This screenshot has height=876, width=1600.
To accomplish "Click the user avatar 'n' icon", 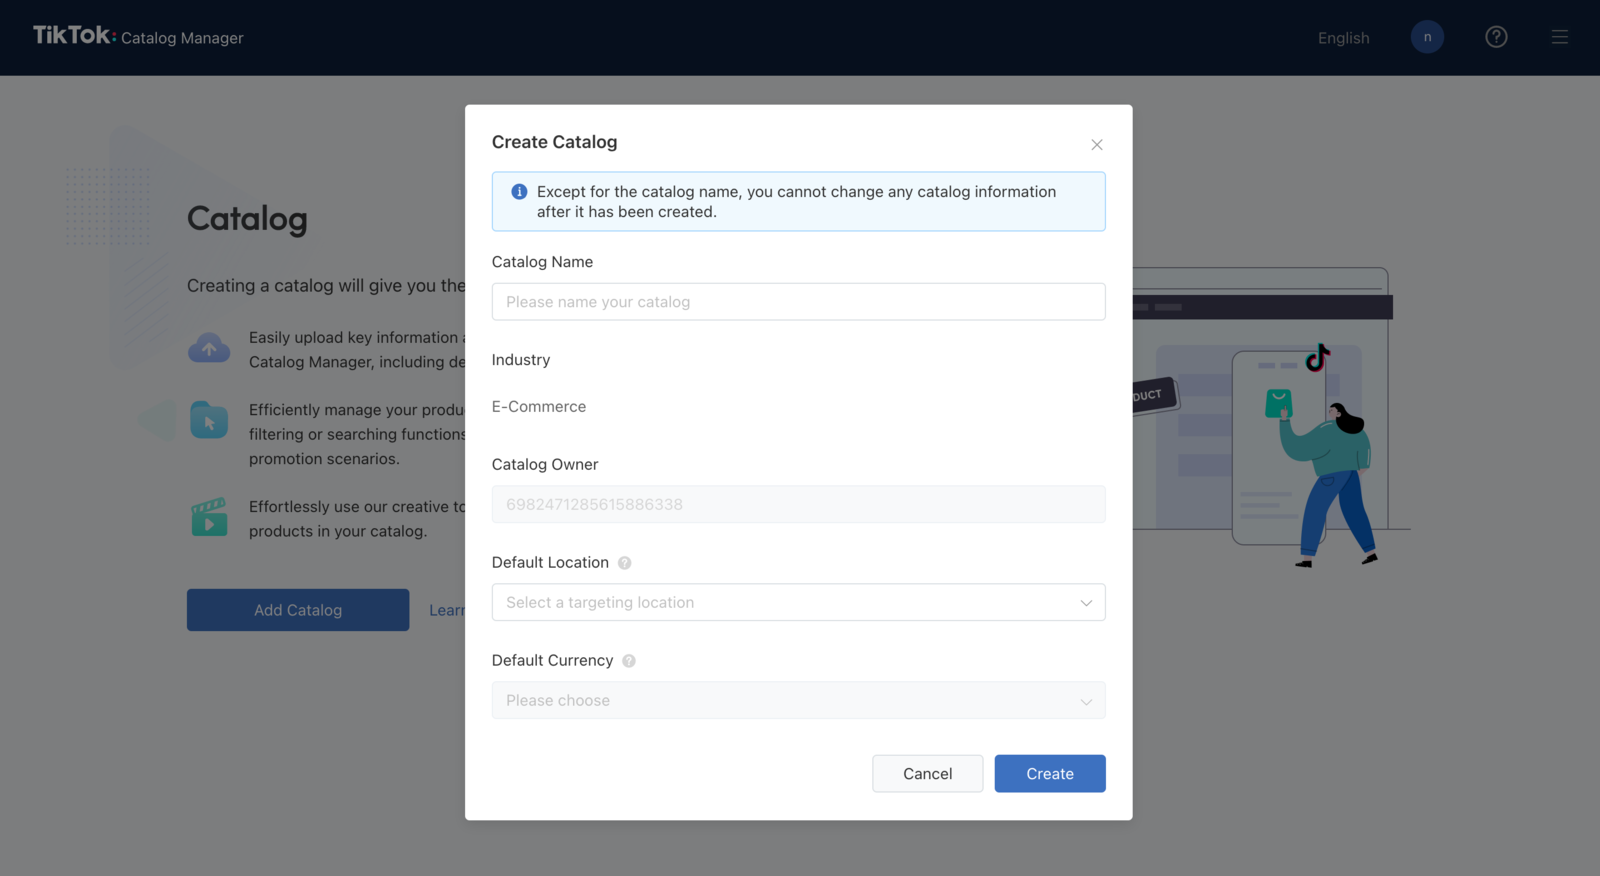I will (x=1427, y=37).
